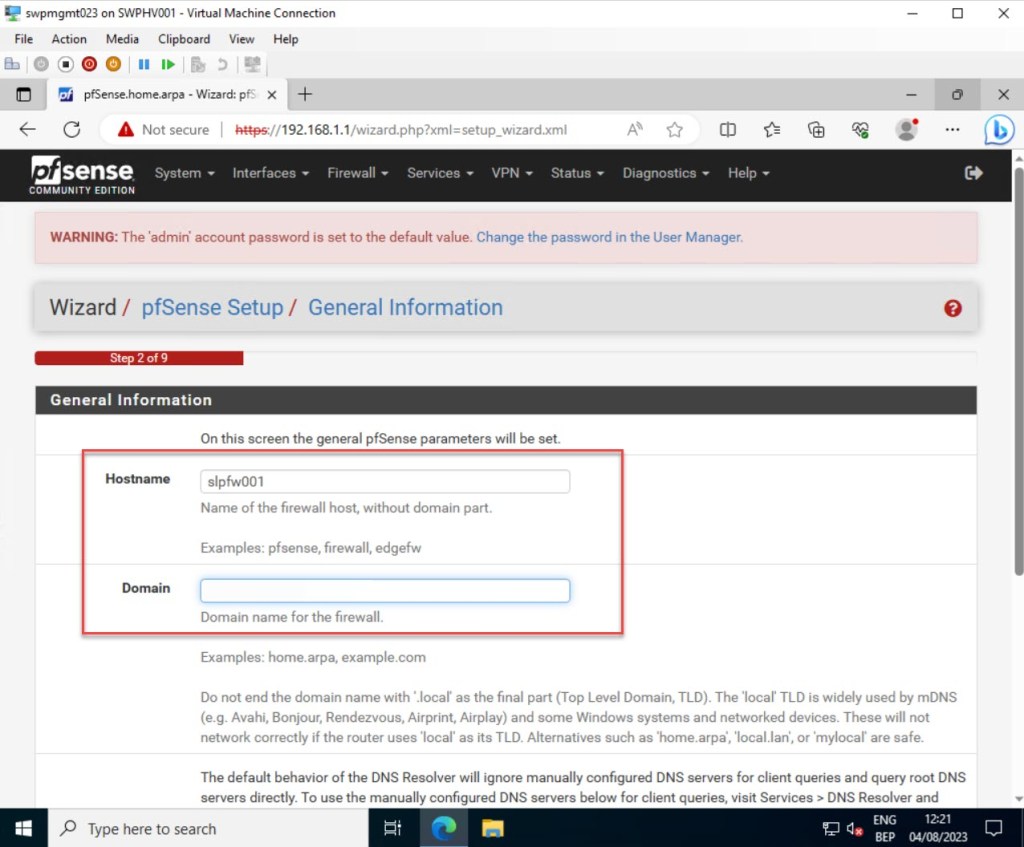The image size is (1024, 847).
Task: Expand the System dropdown menu
Action: (184, 173)
